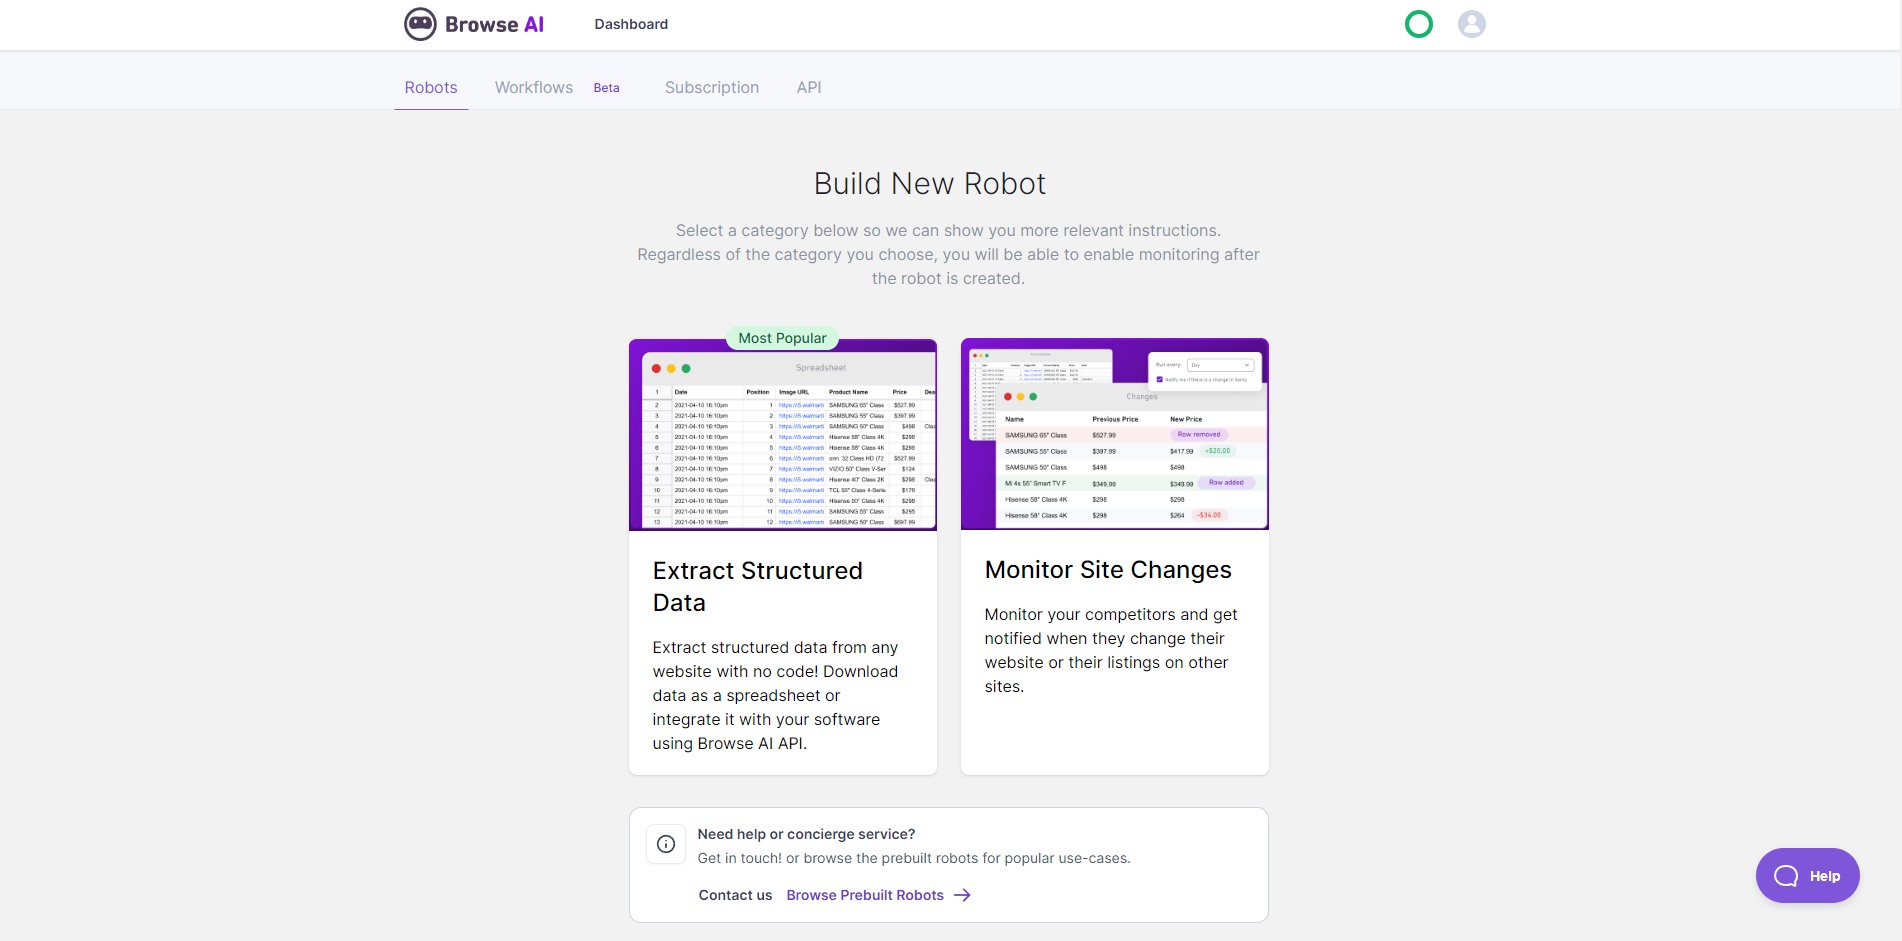
Task: Open the API tab
Action: click(809, 87)
